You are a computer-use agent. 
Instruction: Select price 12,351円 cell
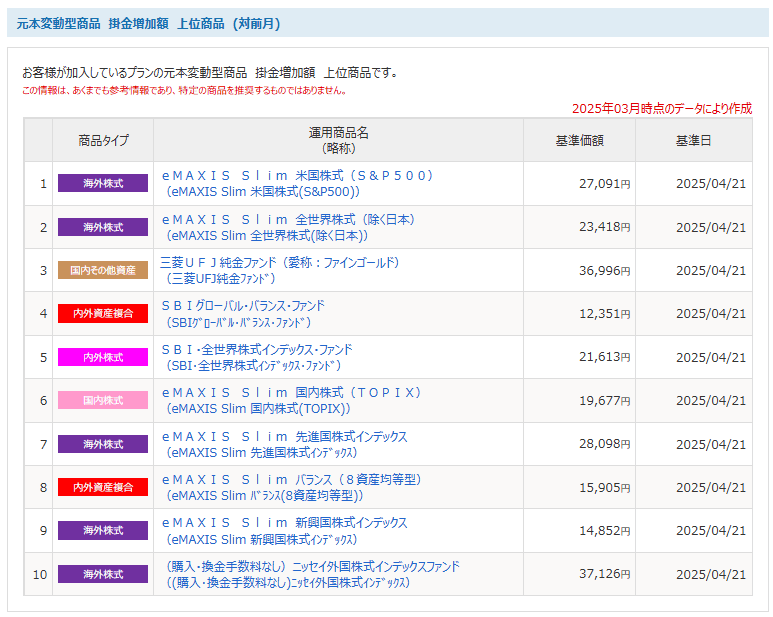pos(579,313)
